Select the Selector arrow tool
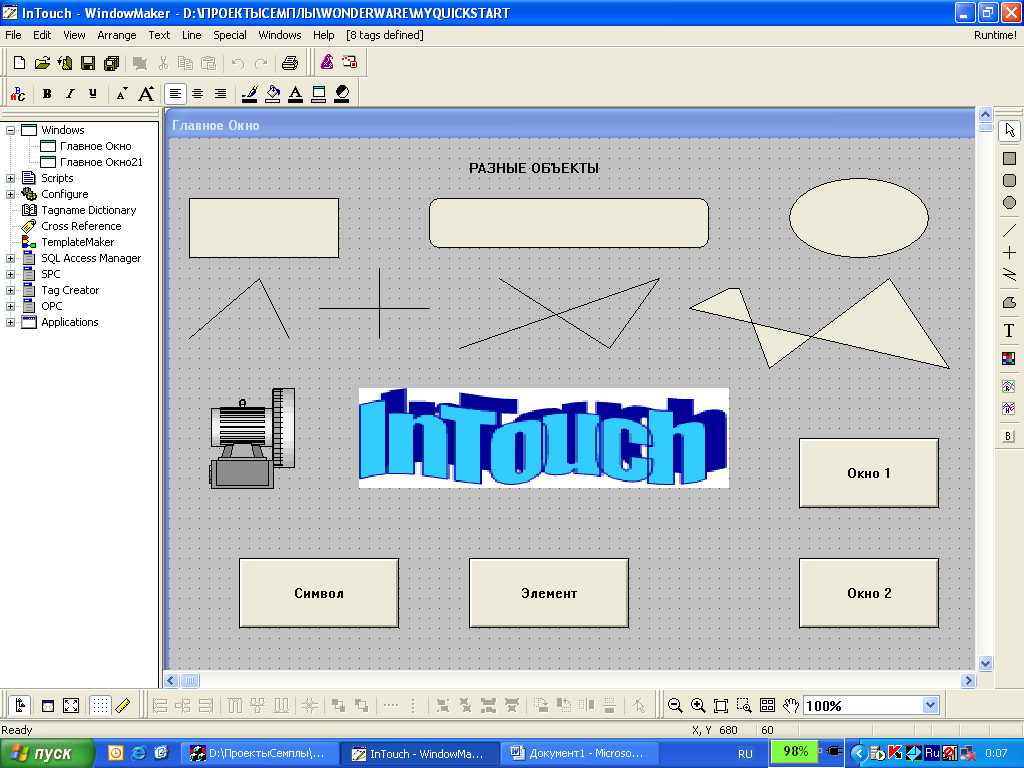The width and height of the screenshot is (1024, 768). click(1009, 130)
